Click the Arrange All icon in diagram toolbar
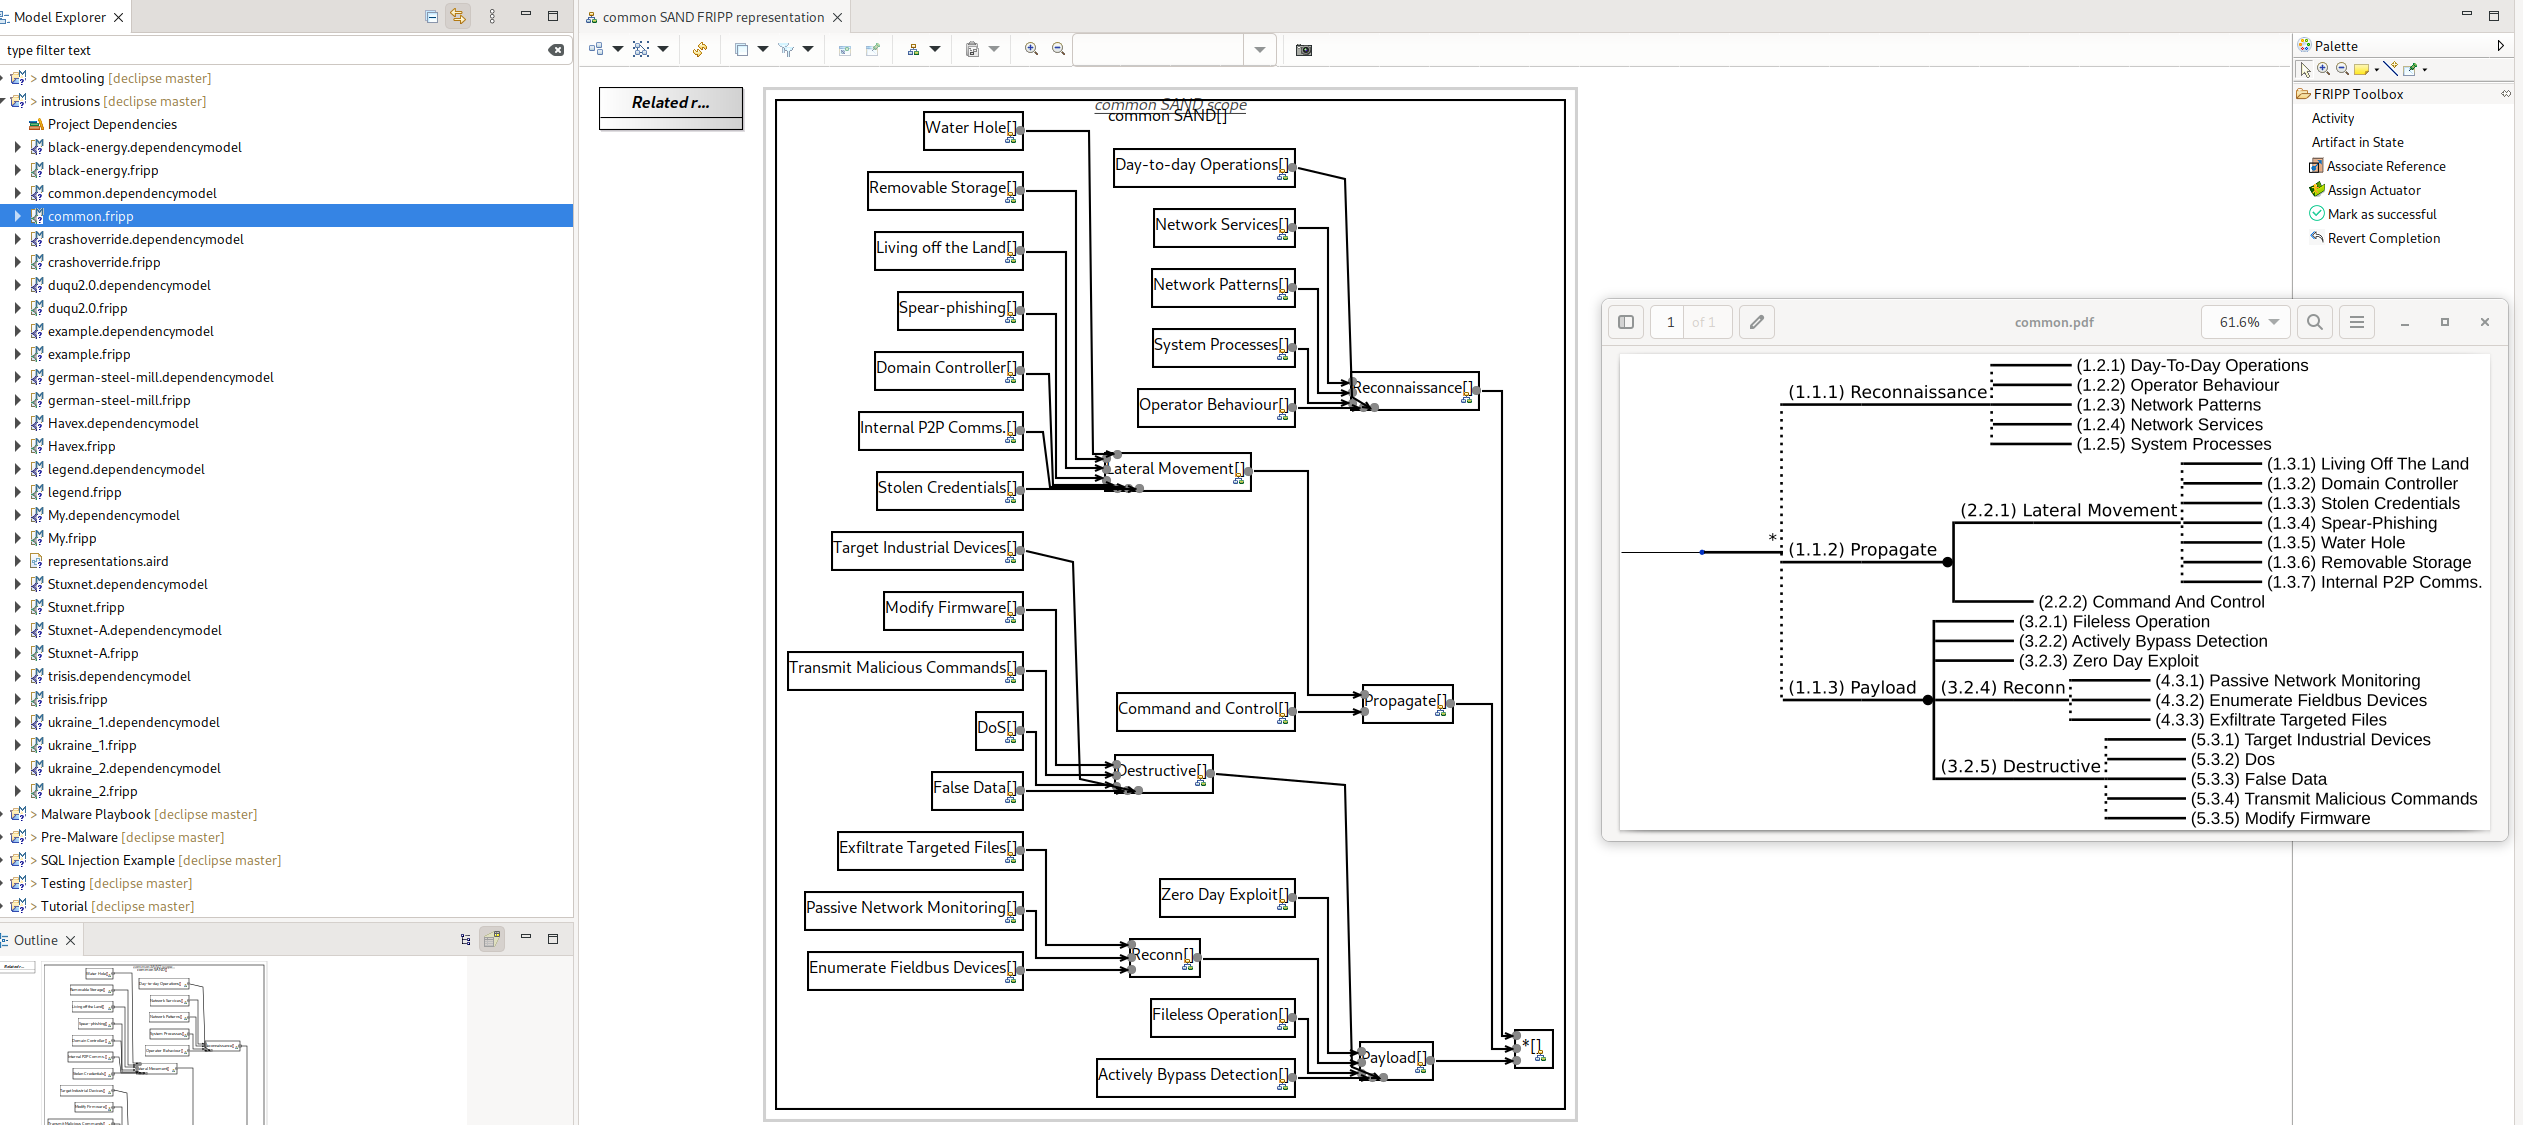Screen dimensions: 2523x1125 (x=596, y=49)
